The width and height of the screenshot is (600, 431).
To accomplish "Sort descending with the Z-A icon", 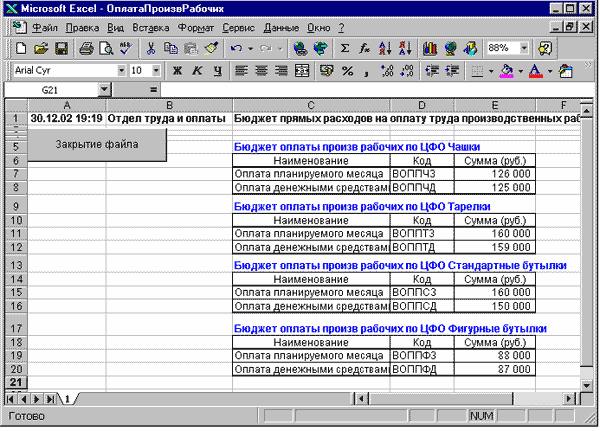I will (405, 48).
